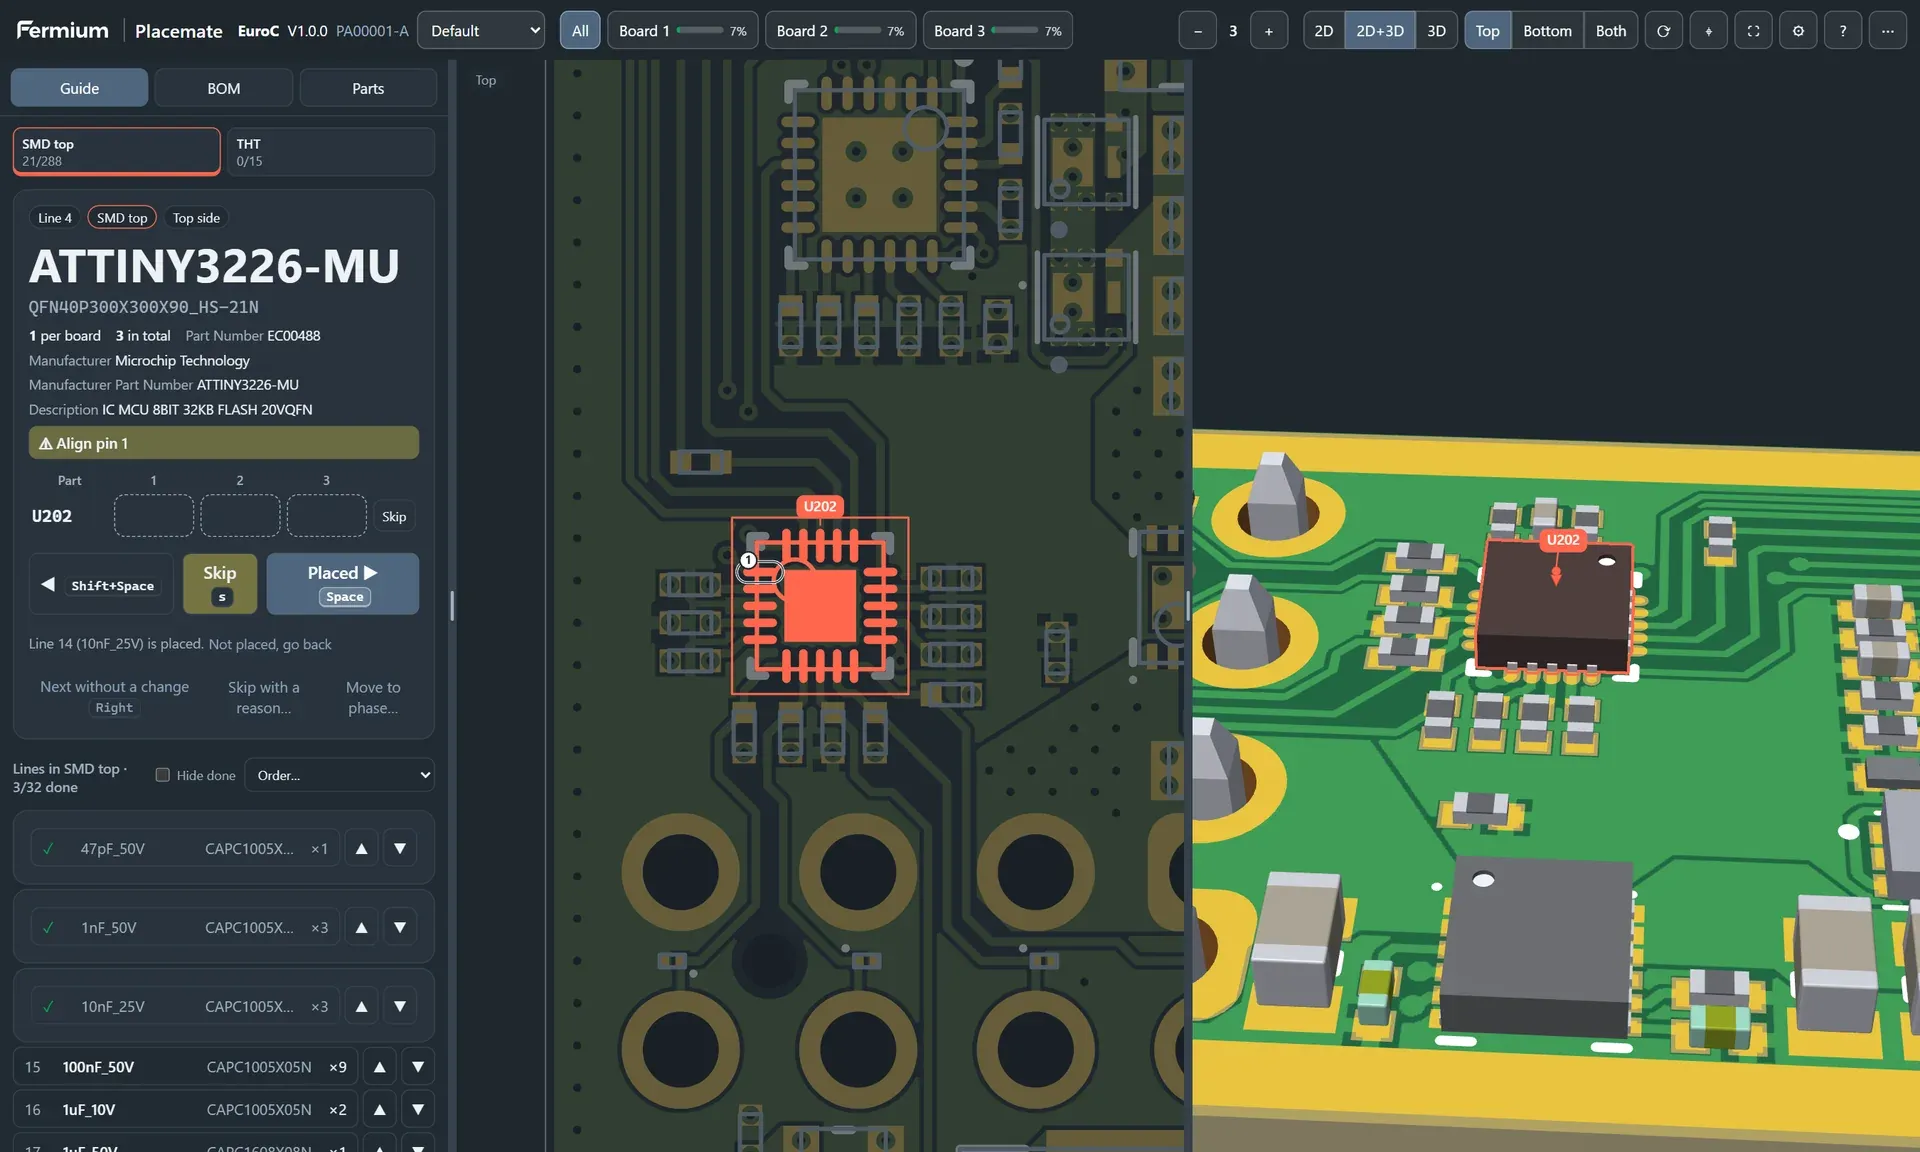
Task: Move 10nF_25V line down
Action: coord(400,1006)
